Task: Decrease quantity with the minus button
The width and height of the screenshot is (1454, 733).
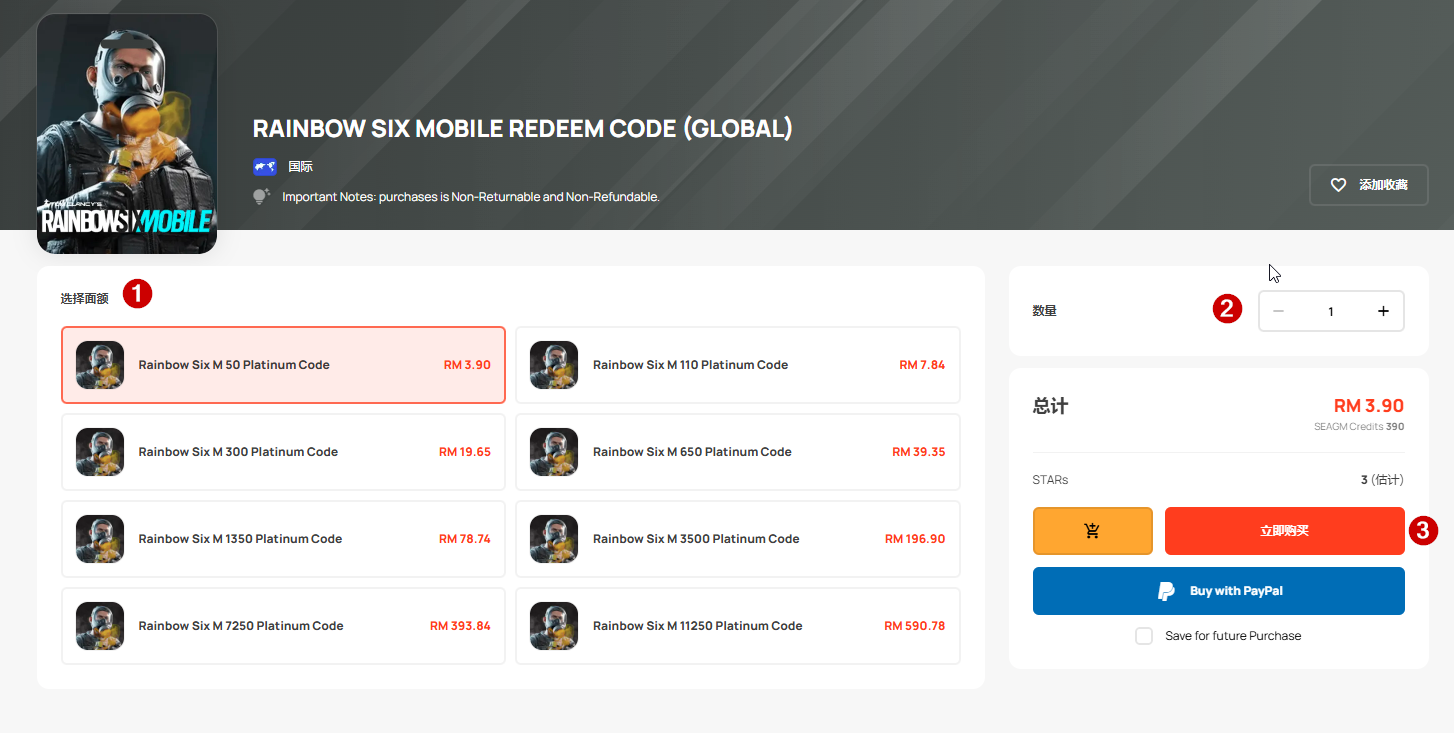Action: coord(1278,311)
